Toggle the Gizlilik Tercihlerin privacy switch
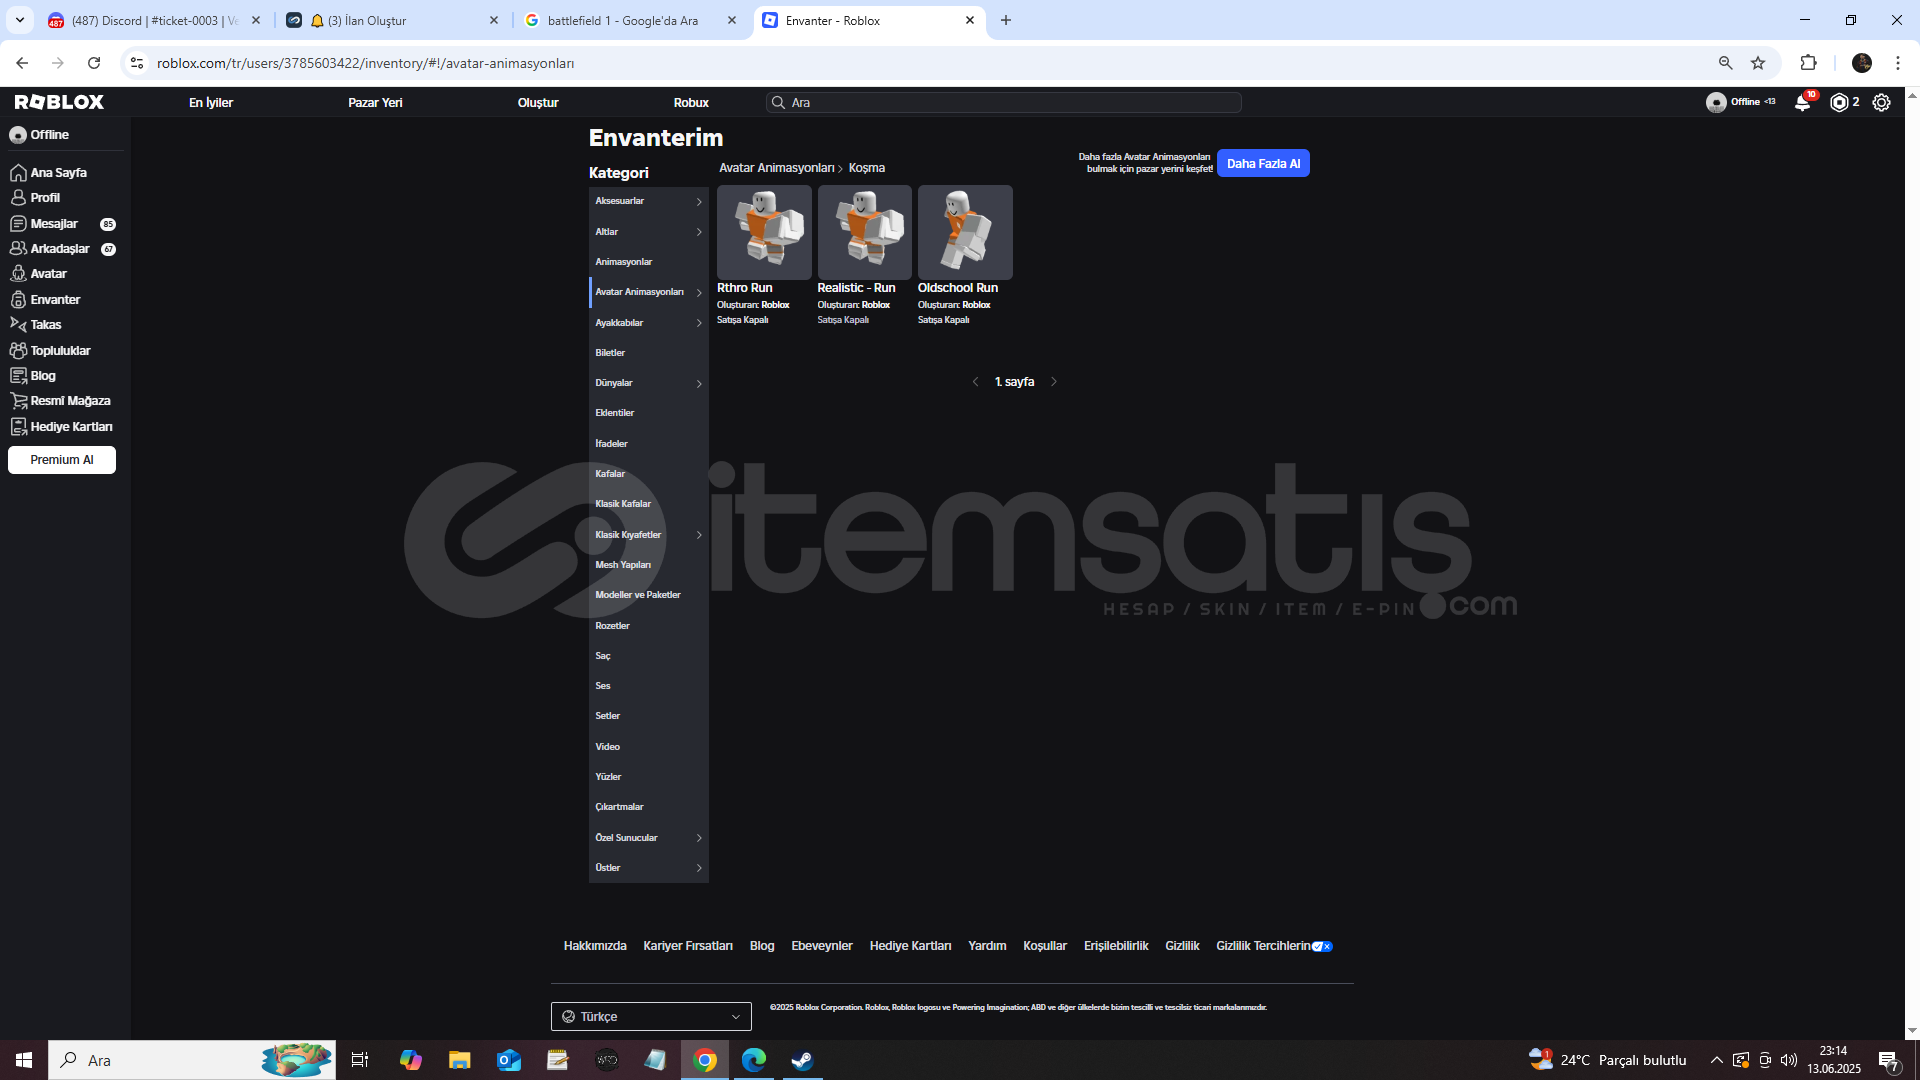1920x1080 pixels. point(1322,947)
